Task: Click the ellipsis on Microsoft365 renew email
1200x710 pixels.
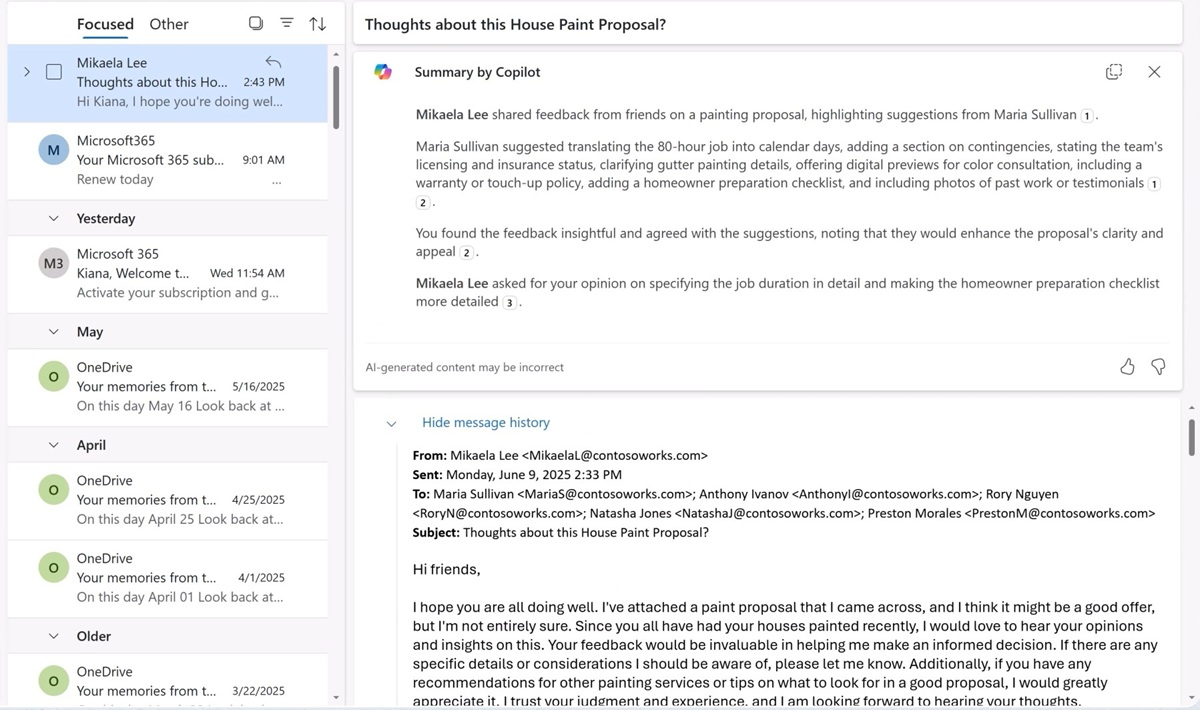Action: [x=277, y=181]
